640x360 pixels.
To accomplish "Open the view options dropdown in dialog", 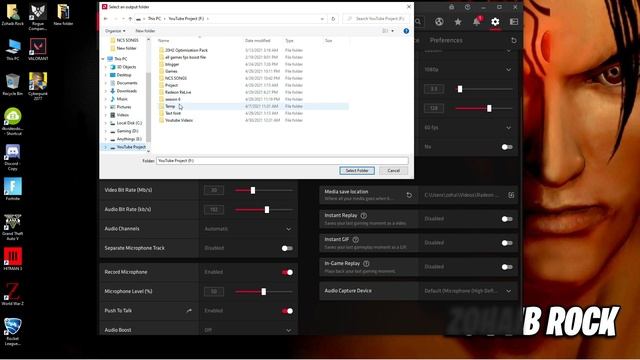I will click(392, 31).
